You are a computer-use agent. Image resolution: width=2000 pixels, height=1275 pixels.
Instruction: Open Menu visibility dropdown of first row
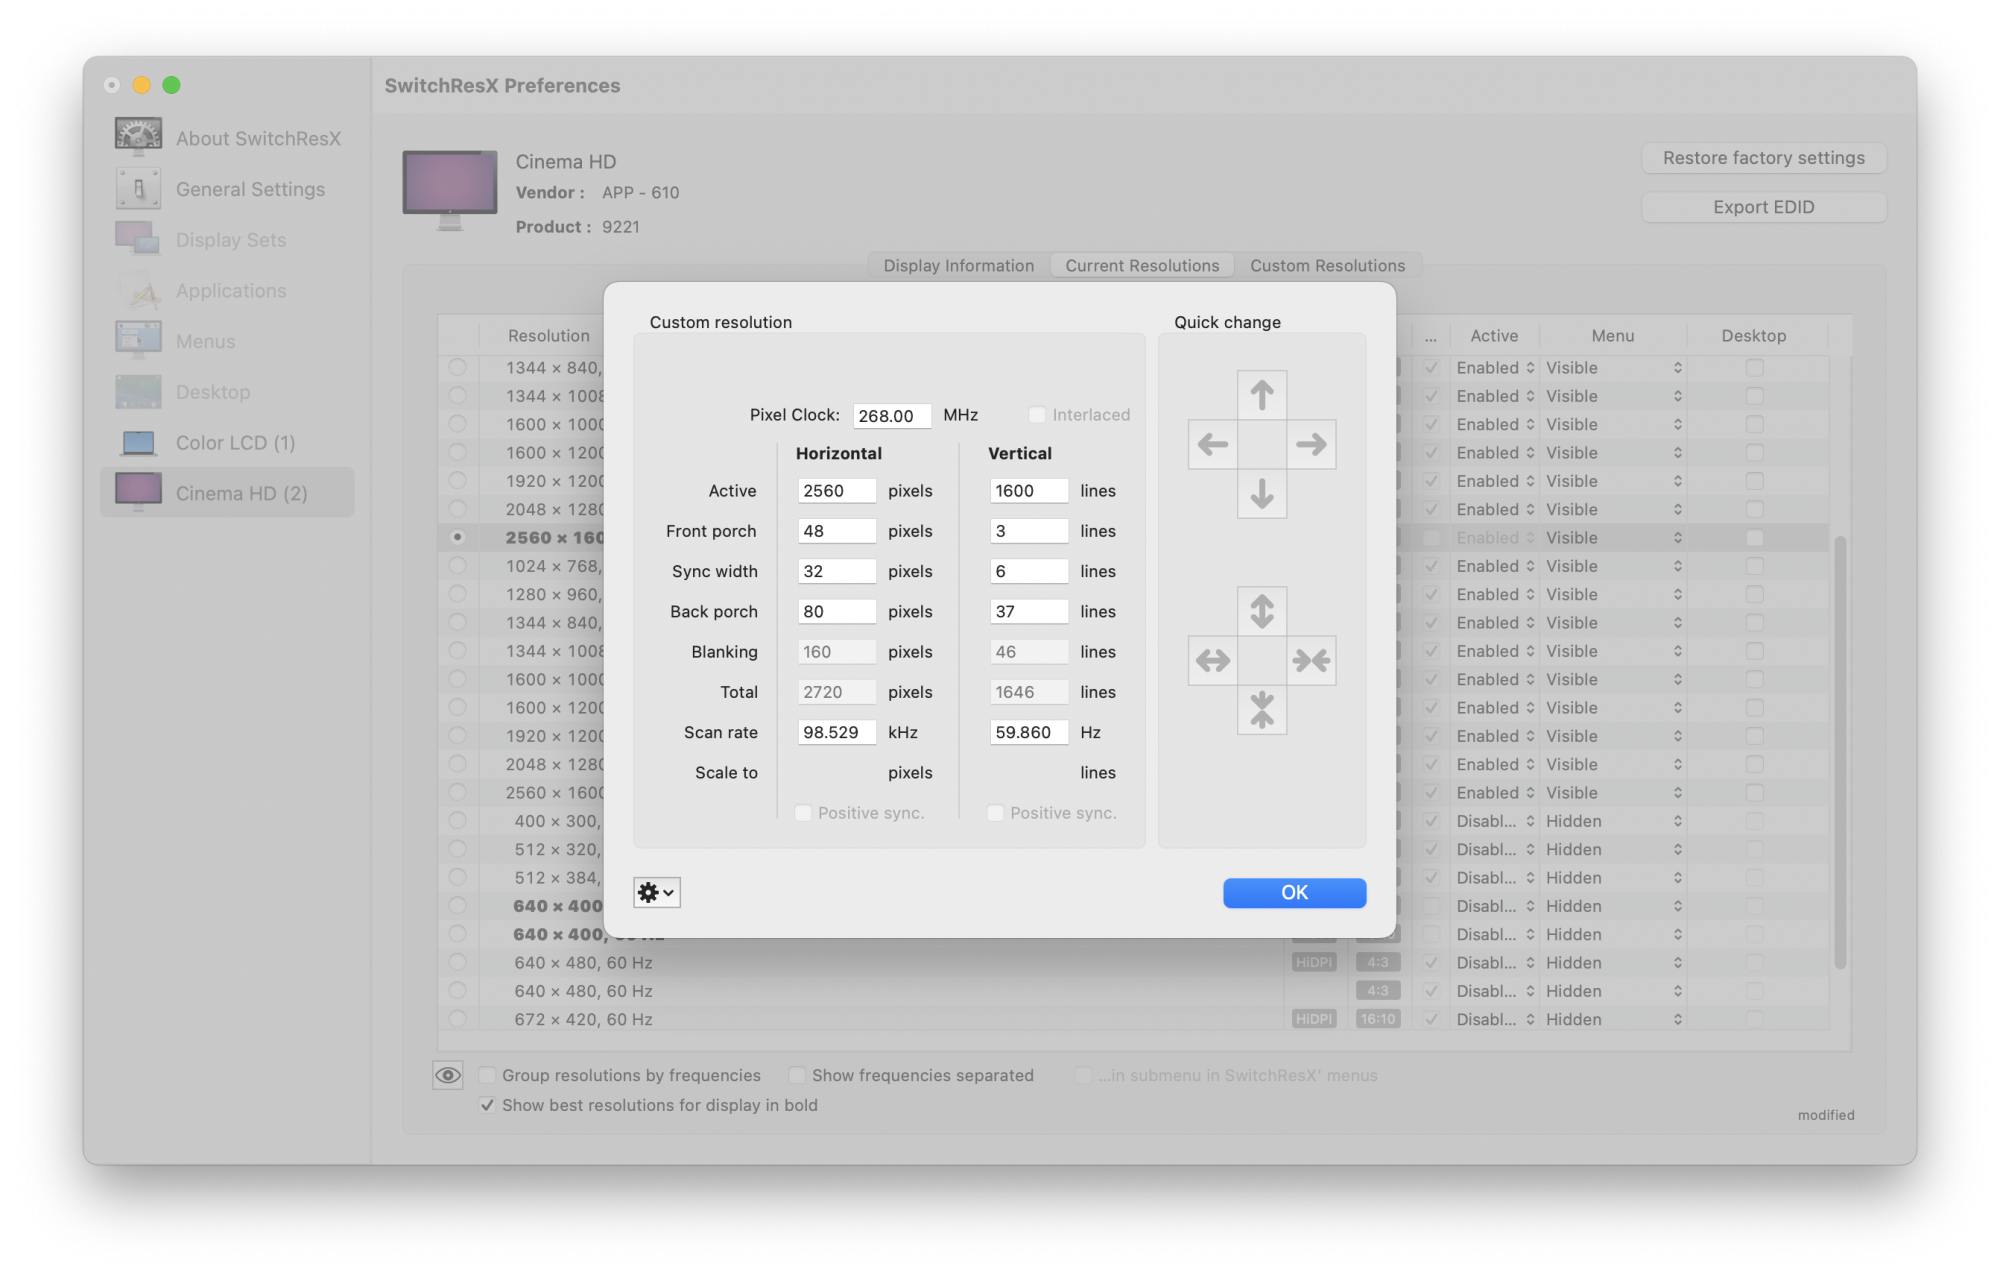coord(1612,368)
